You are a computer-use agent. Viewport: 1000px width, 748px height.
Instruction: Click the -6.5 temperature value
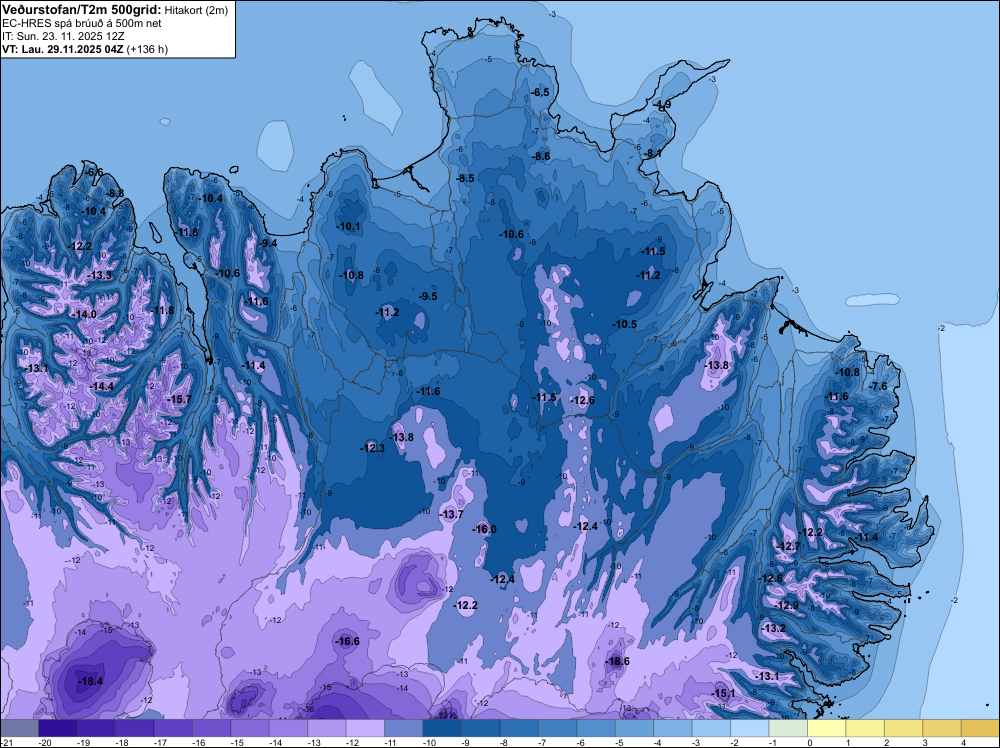pos(540,92)
